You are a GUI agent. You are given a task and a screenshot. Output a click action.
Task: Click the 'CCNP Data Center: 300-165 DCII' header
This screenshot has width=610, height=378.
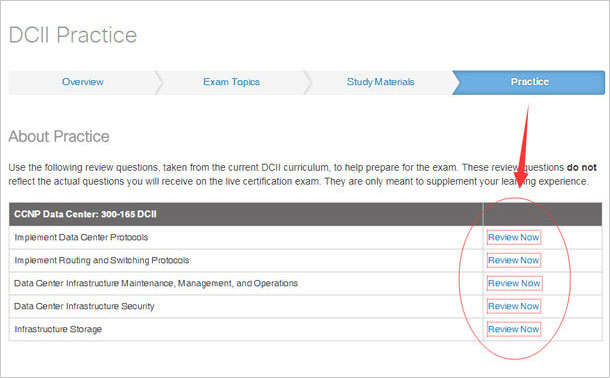tap(85, 214)
